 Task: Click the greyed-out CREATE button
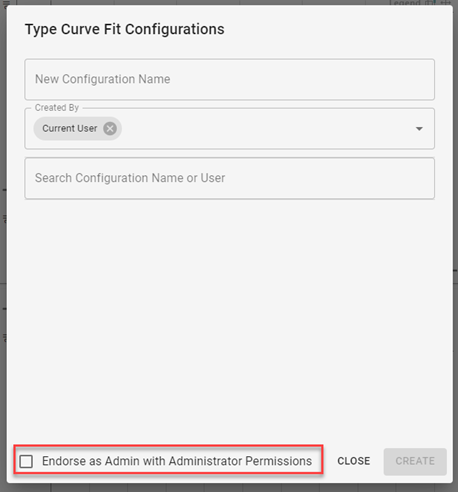pyautogui.click(x=415, y=461)
